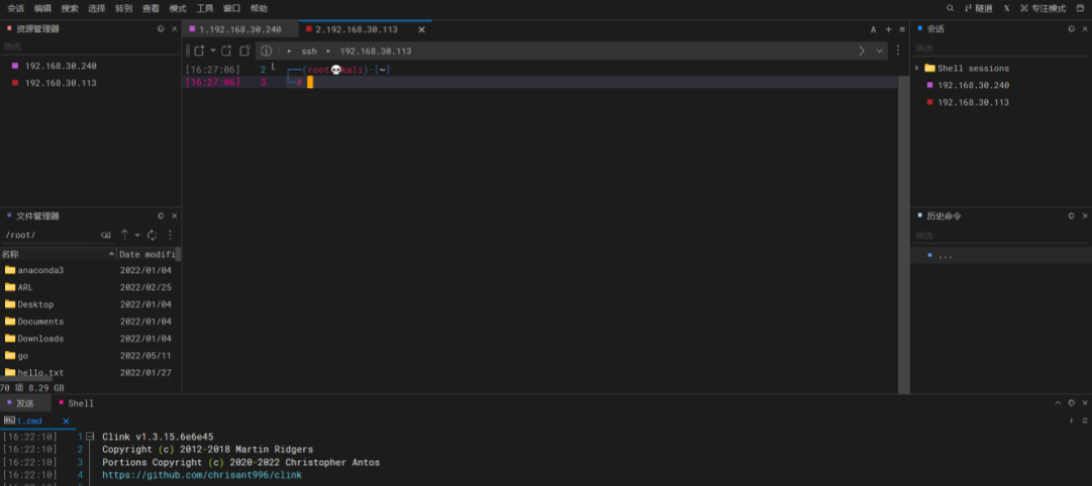Expand the Shell sessions folder
This screenshot has height=486, width=1092.
point(917,68)
